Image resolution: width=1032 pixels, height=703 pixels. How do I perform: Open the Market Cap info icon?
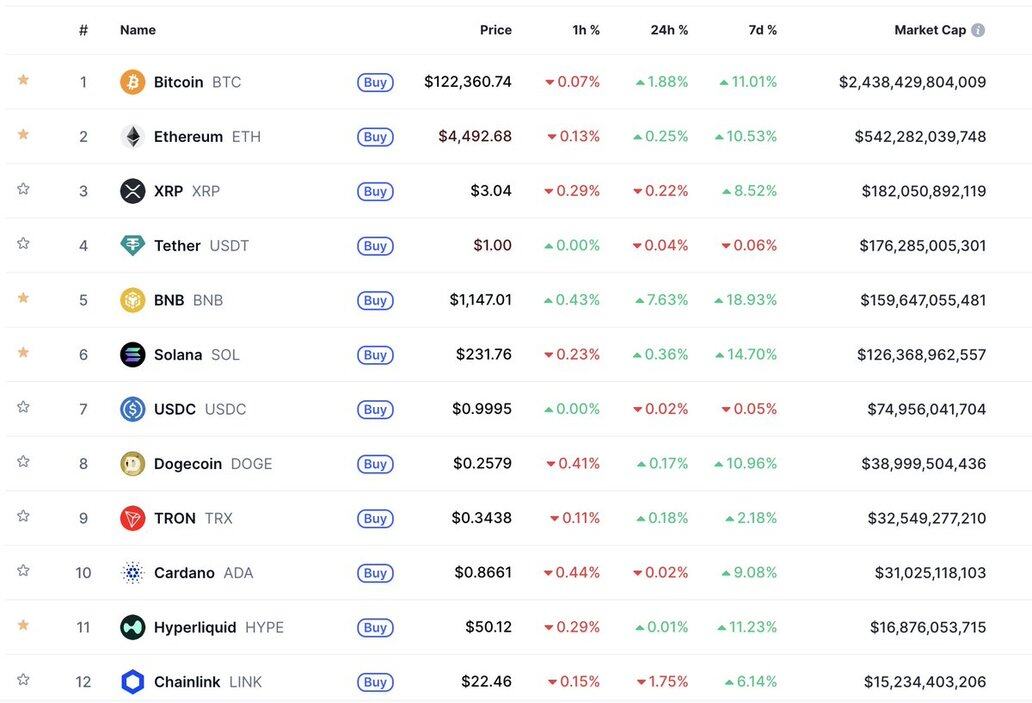click(978, 30)
